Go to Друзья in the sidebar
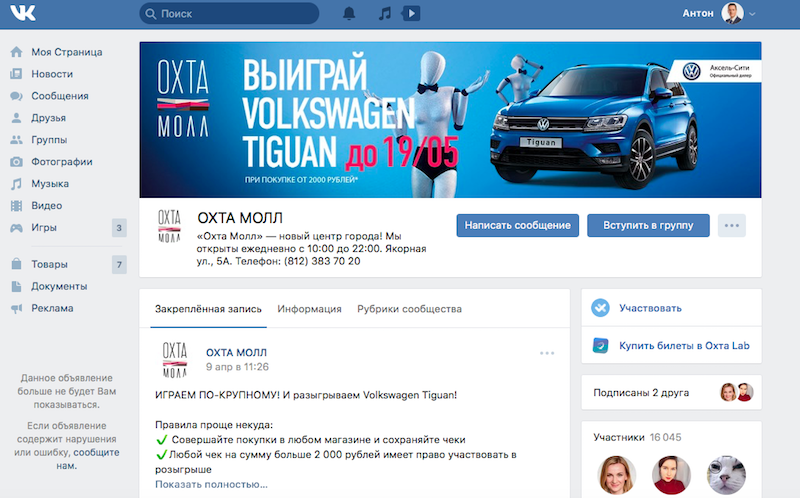Viewport: 800px width, 498px height. [48, 118]
